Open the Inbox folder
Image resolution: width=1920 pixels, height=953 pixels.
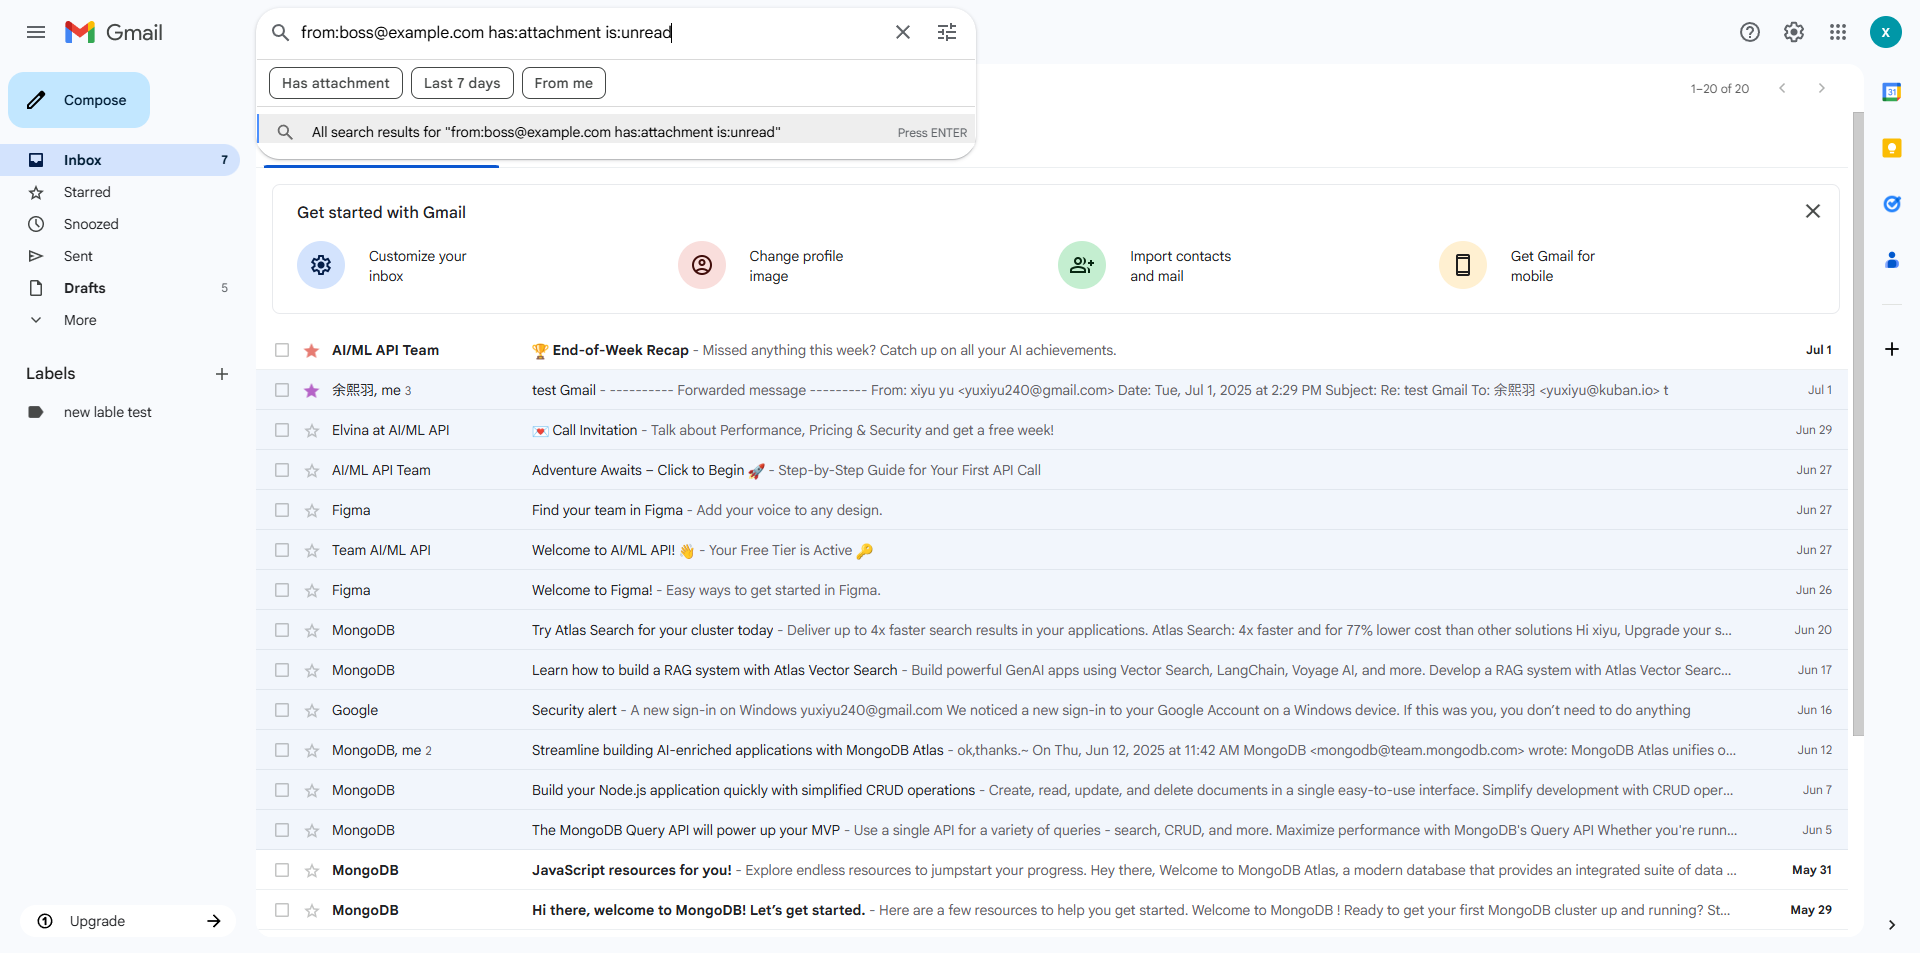pos(120,160)
